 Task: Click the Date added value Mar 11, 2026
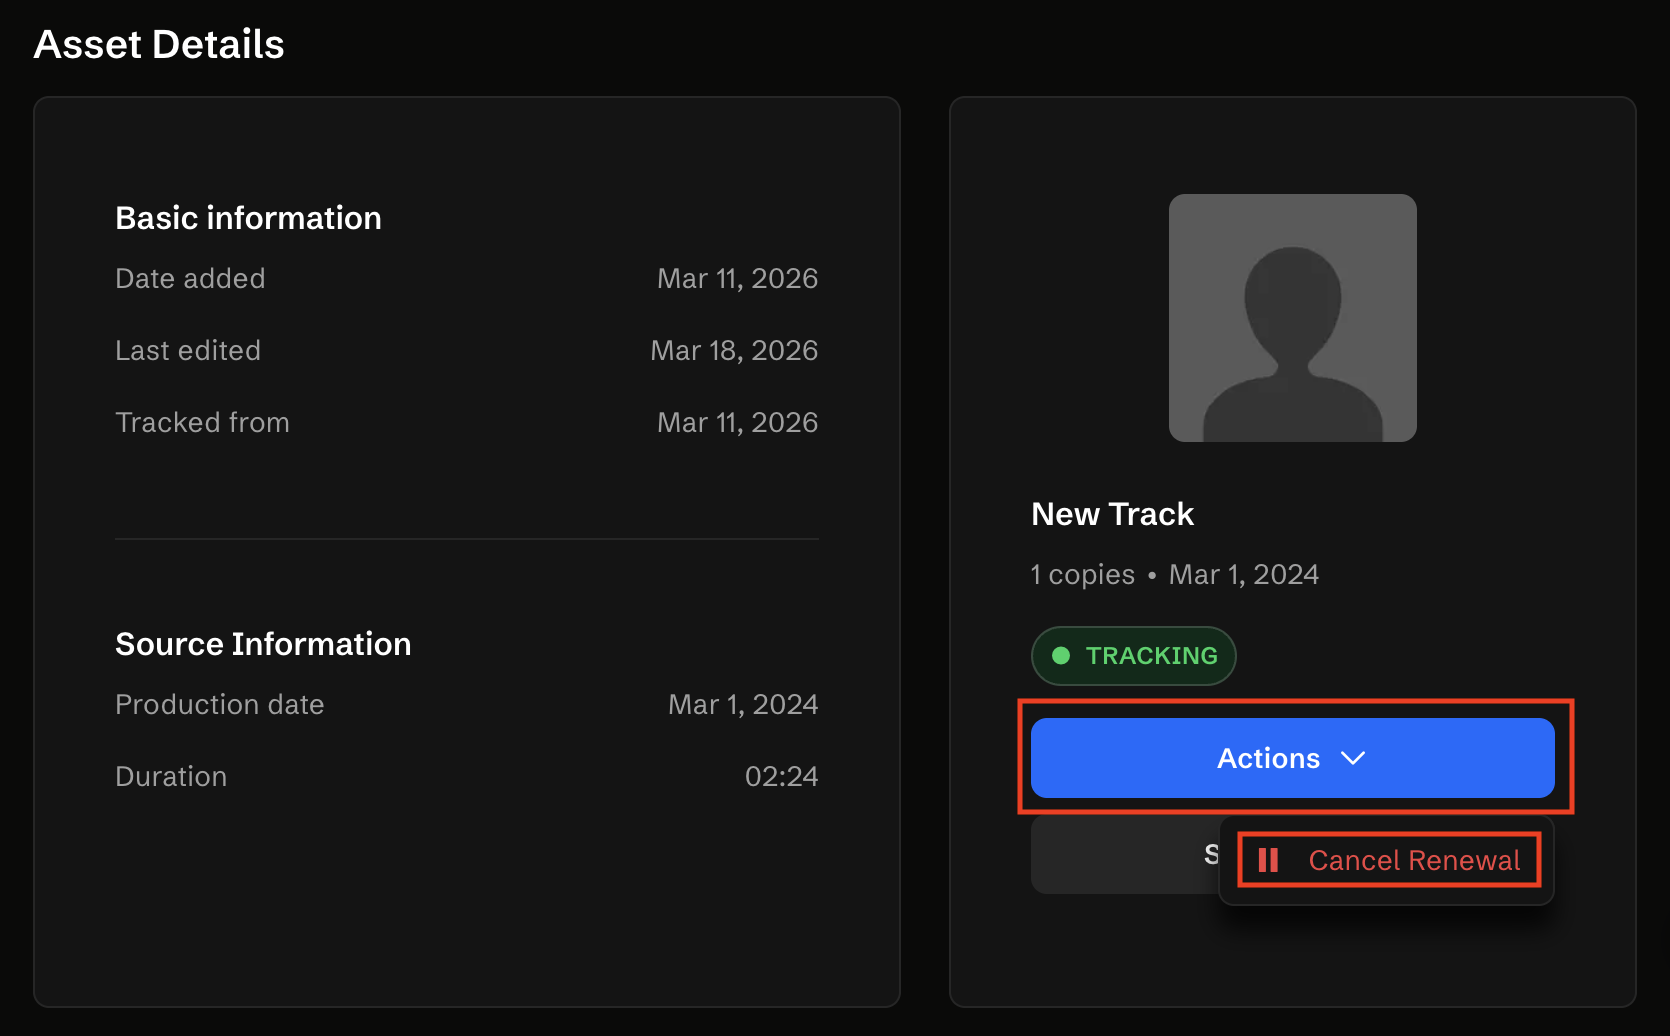tap(737, 278)
